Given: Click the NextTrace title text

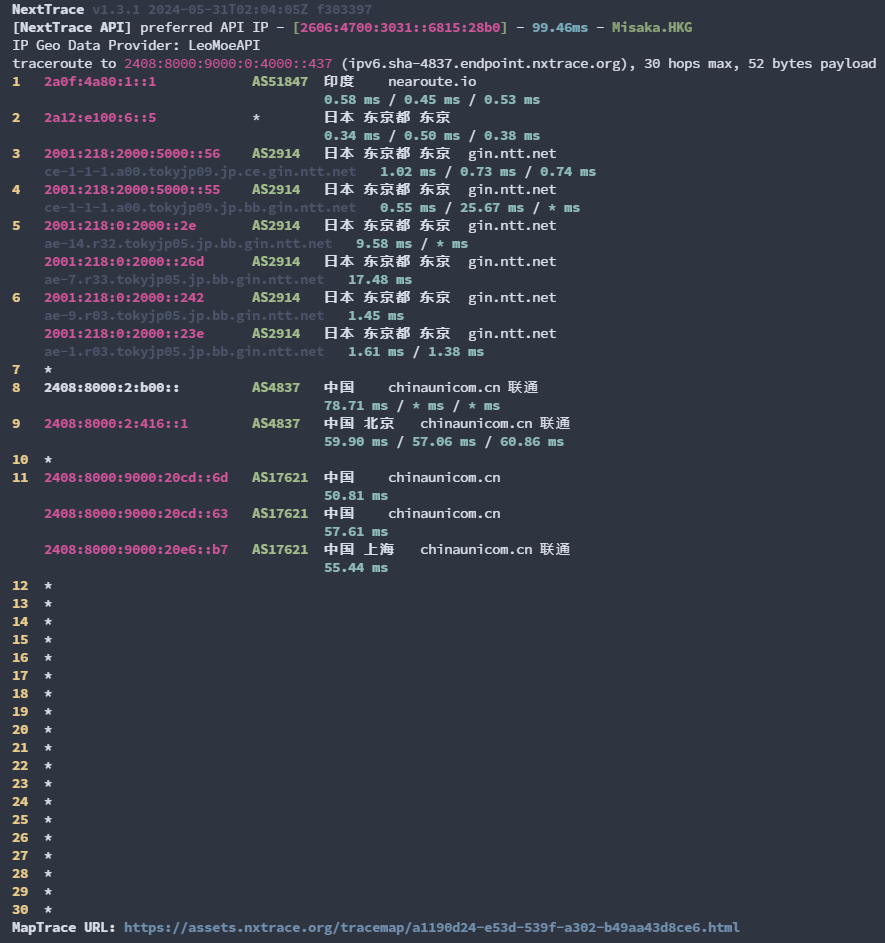Looking at the screenshot, I should 48,10.
